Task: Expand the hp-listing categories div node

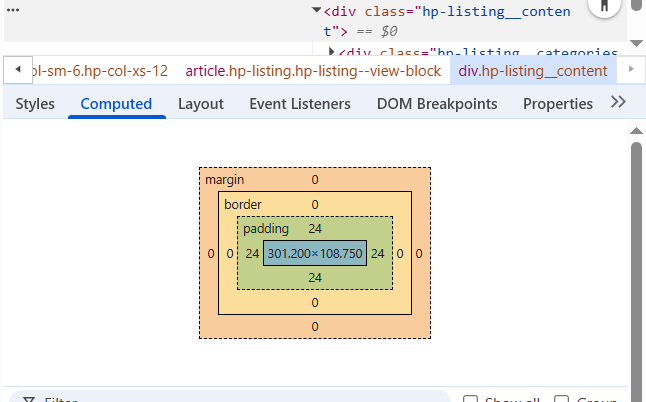Action: click(331, 51)
